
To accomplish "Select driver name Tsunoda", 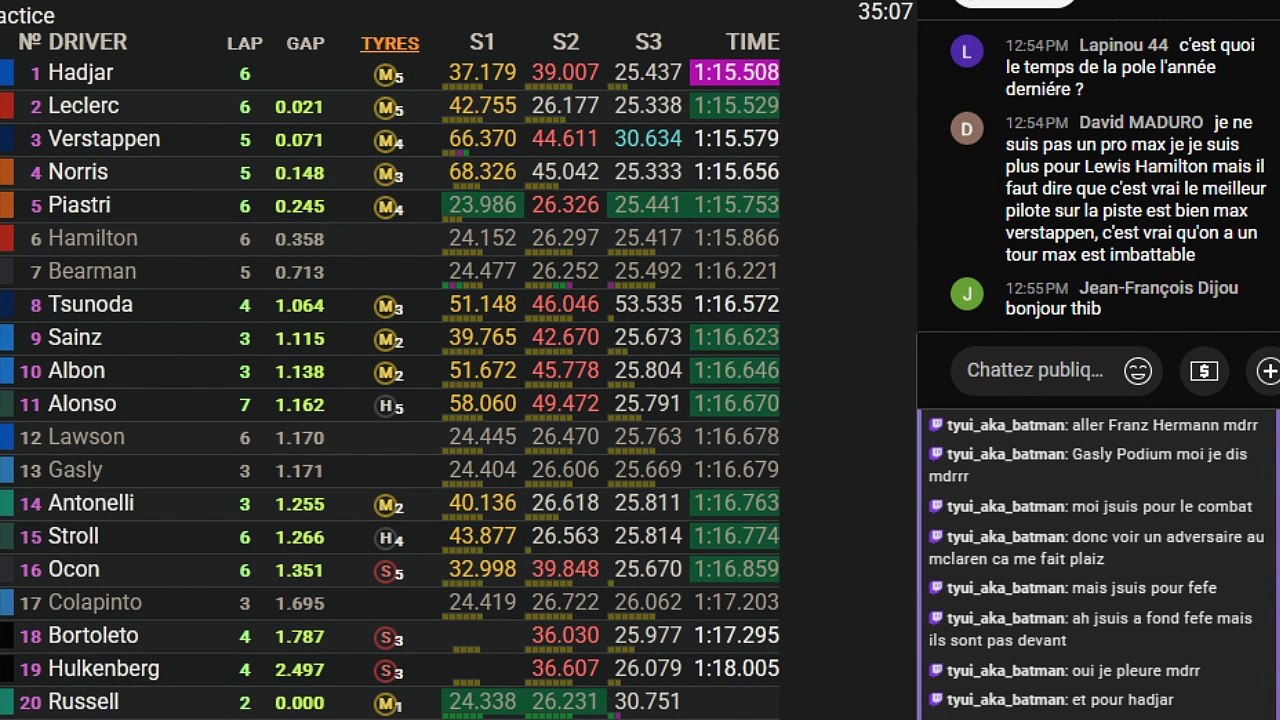I will [90, 303].
